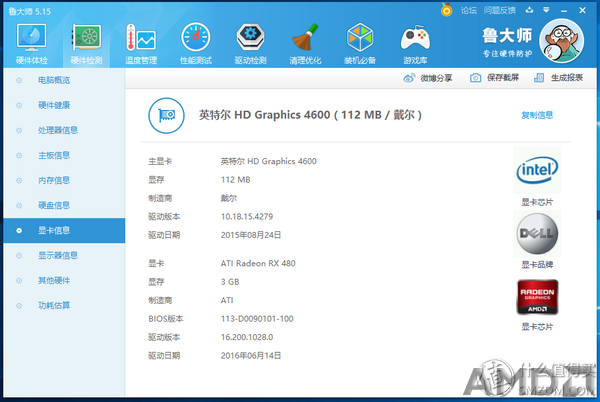Click the camera icon for 保存截屏
The width and height of the screenshot is (600, 402).
[x=475, y=78]
